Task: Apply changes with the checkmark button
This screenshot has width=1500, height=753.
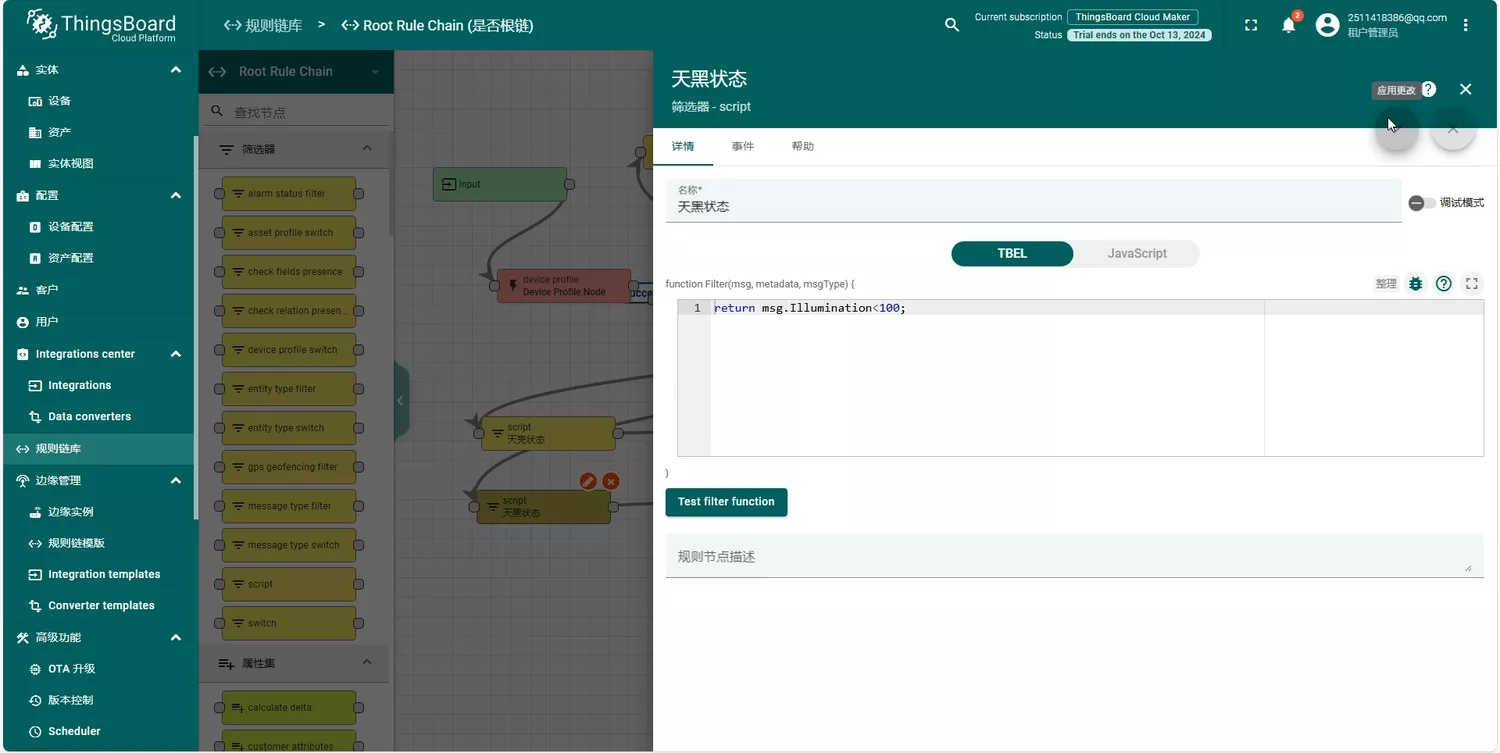Action: pos(1397,129)
